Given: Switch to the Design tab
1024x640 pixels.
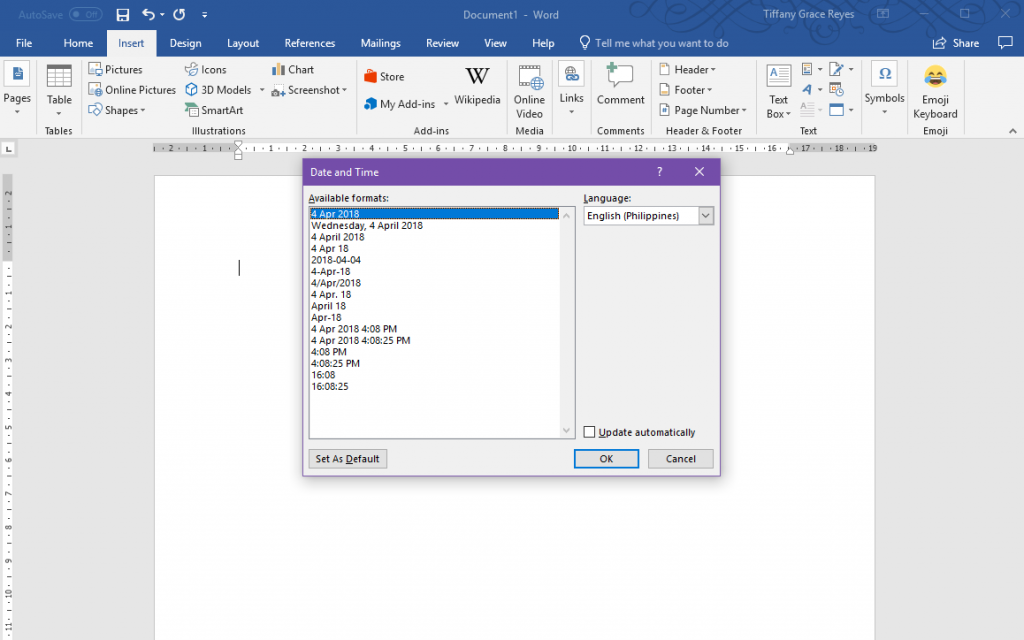Looking at the screenshot, I should pos(185,43).
